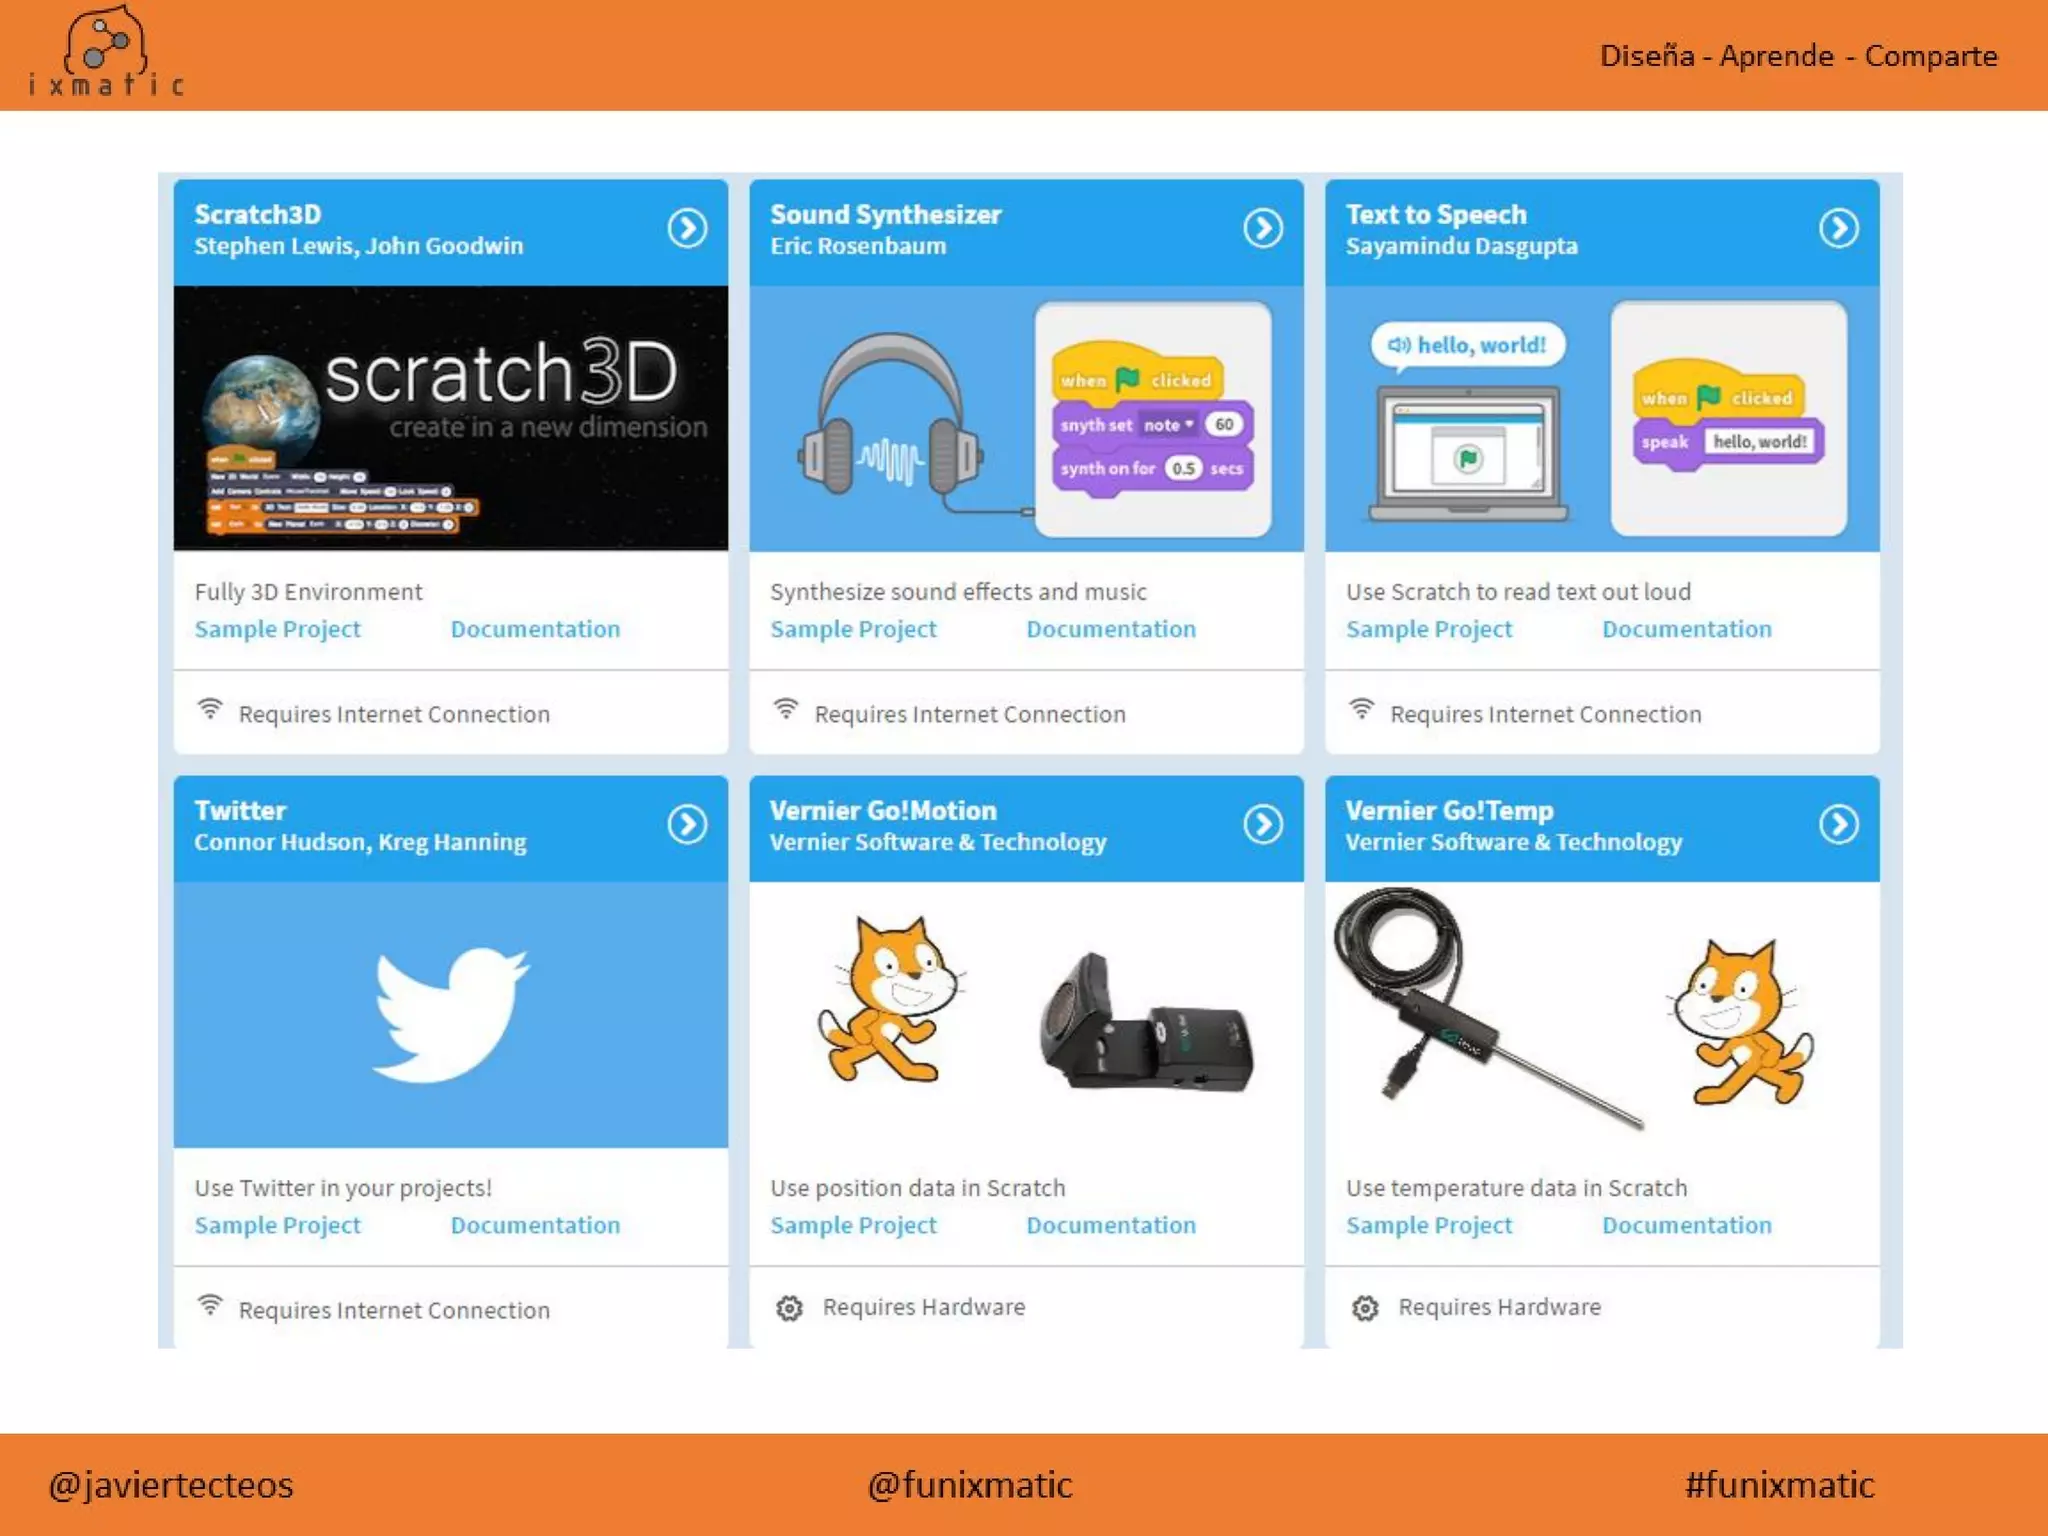This screenshot has height=1536, width=2048.
Task: Click the gear icon under Vernier Go!Motion
Action: click(x=789, y=1308)
